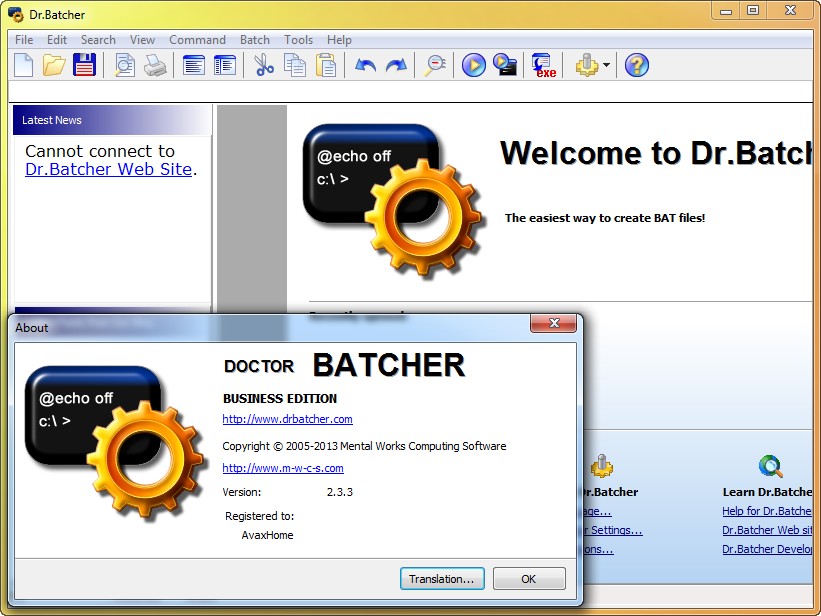821x616 pixels.
Task: Switch to the second editor view mode icon
Action: coord(225,65)
